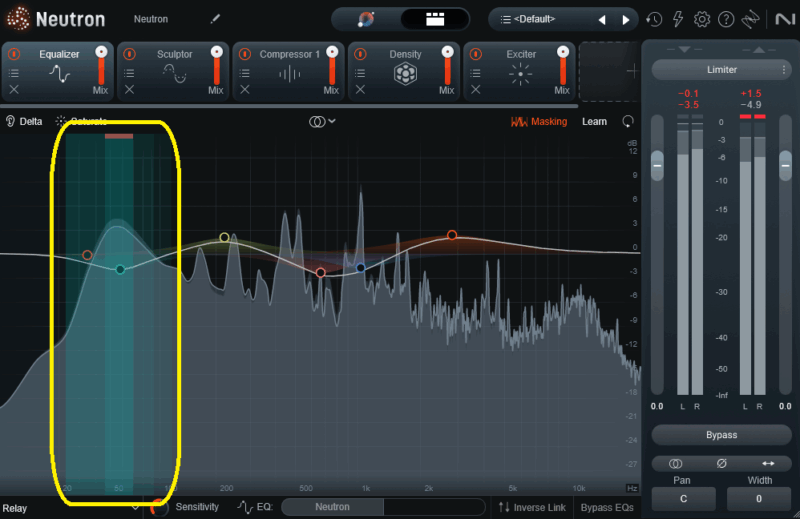Bypass the Equalizer module power button
Viewport: 800px width, 519px height.
tap(14, 54)
